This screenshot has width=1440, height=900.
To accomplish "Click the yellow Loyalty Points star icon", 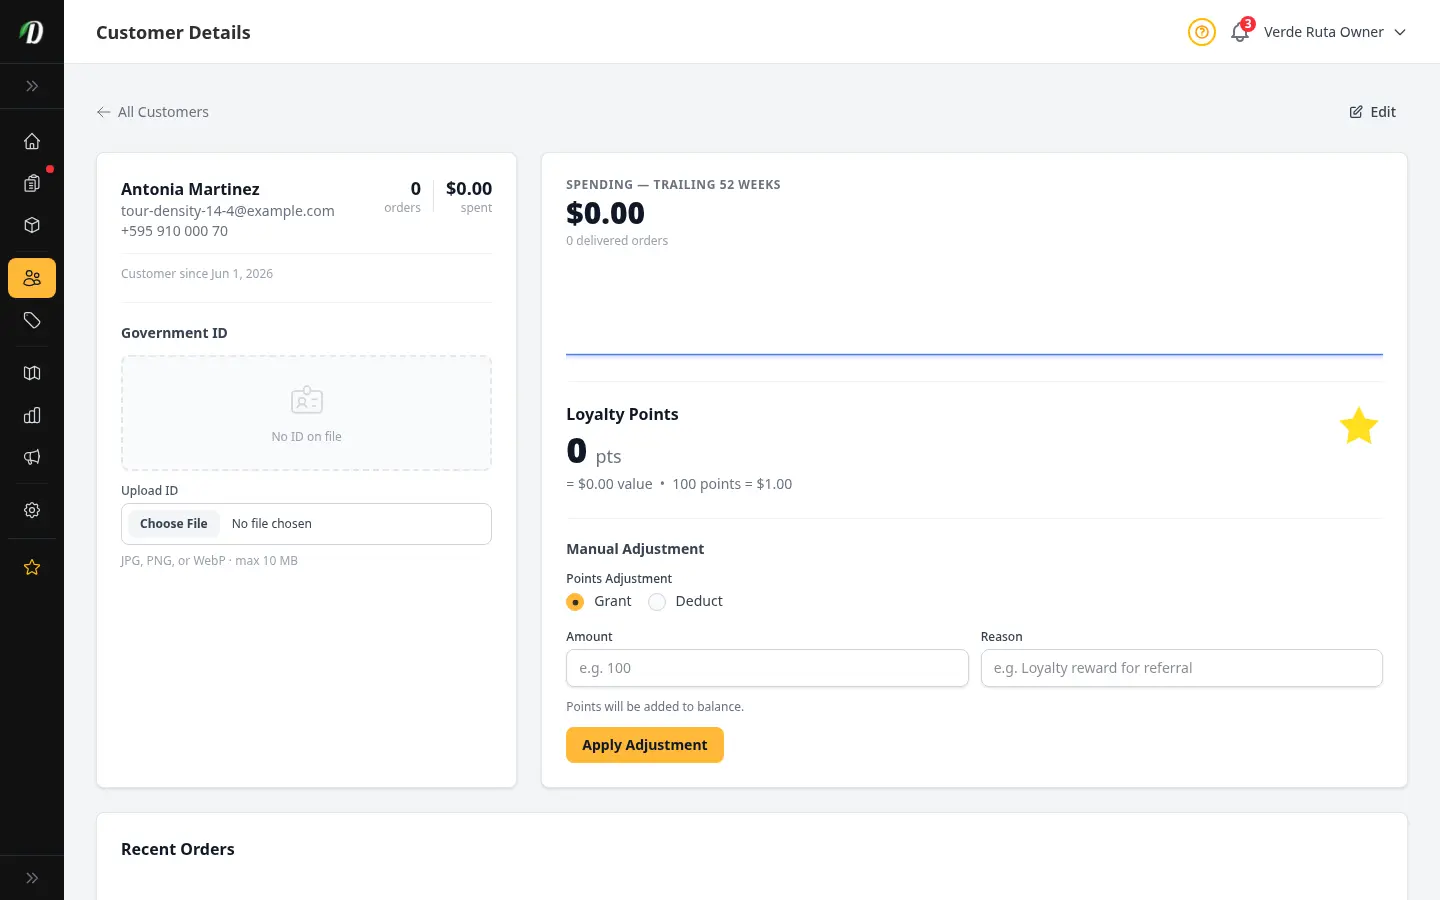I will tap(1359, 426).
